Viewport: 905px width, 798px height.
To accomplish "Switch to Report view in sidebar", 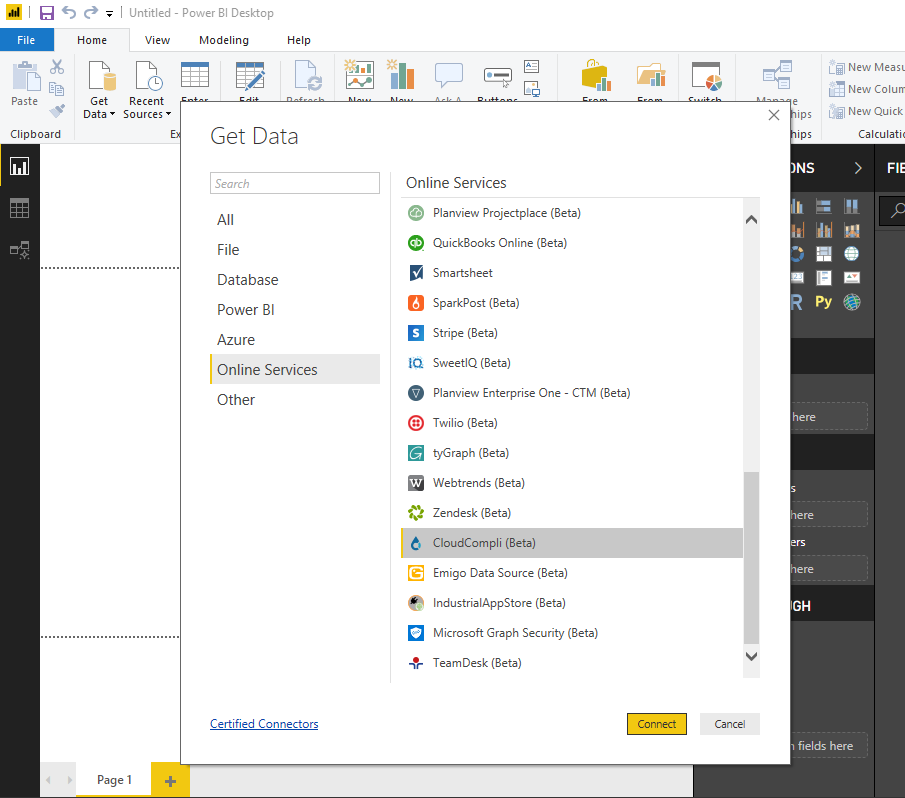I will (x=20, y=167).
